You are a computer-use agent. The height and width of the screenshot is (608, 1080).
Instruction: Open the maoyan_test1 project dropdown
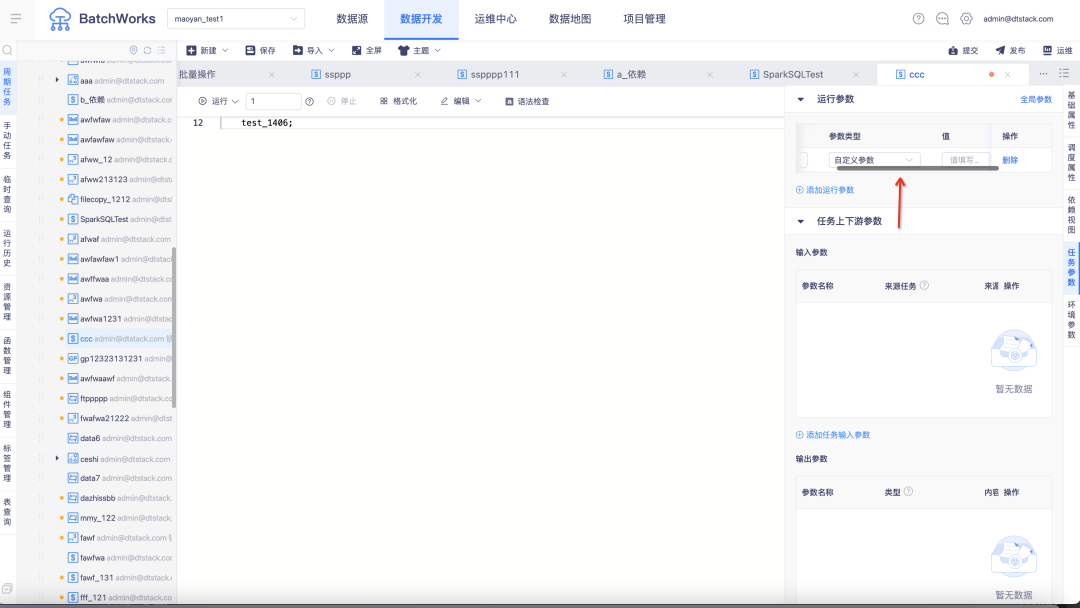click(238, 19)
